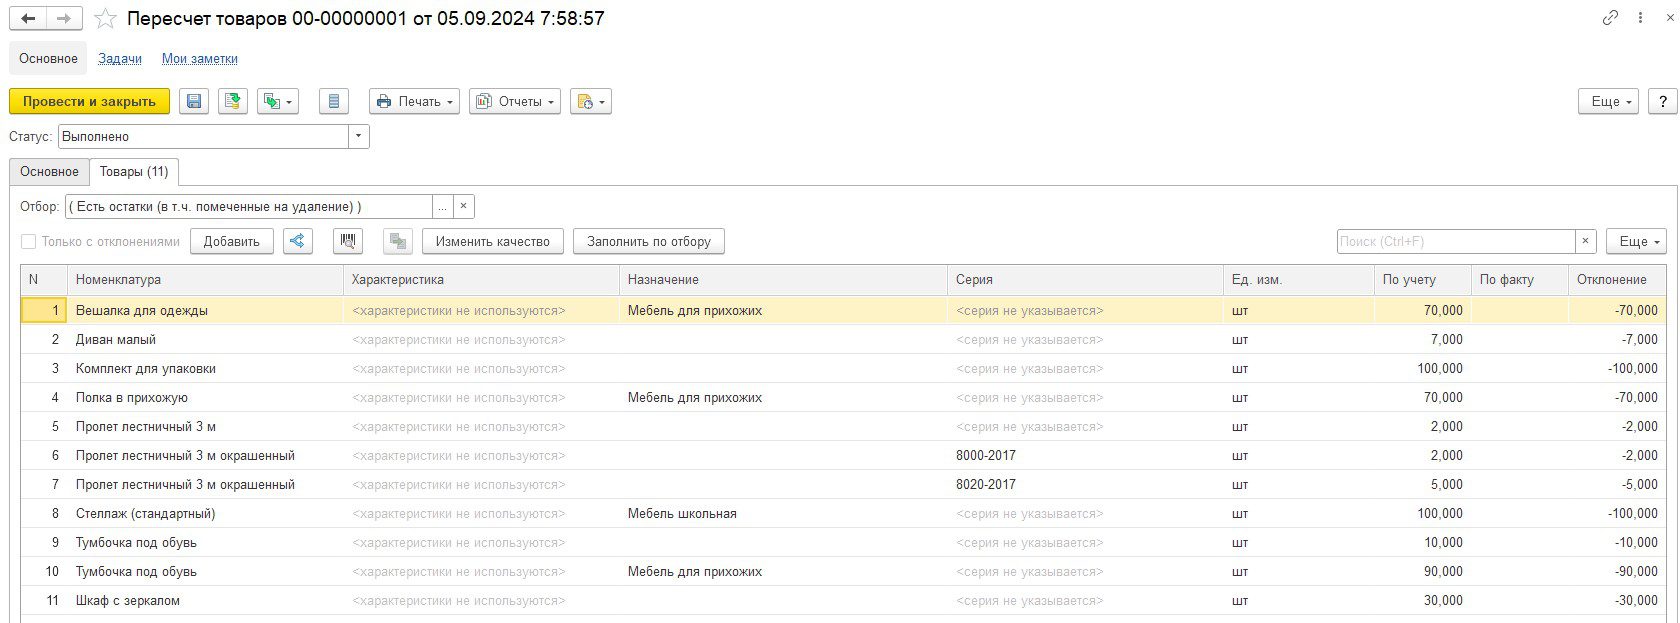Open the barcode search icon
The height and width of the screenshot is (623, 1680).
click(x=348, y=241)
